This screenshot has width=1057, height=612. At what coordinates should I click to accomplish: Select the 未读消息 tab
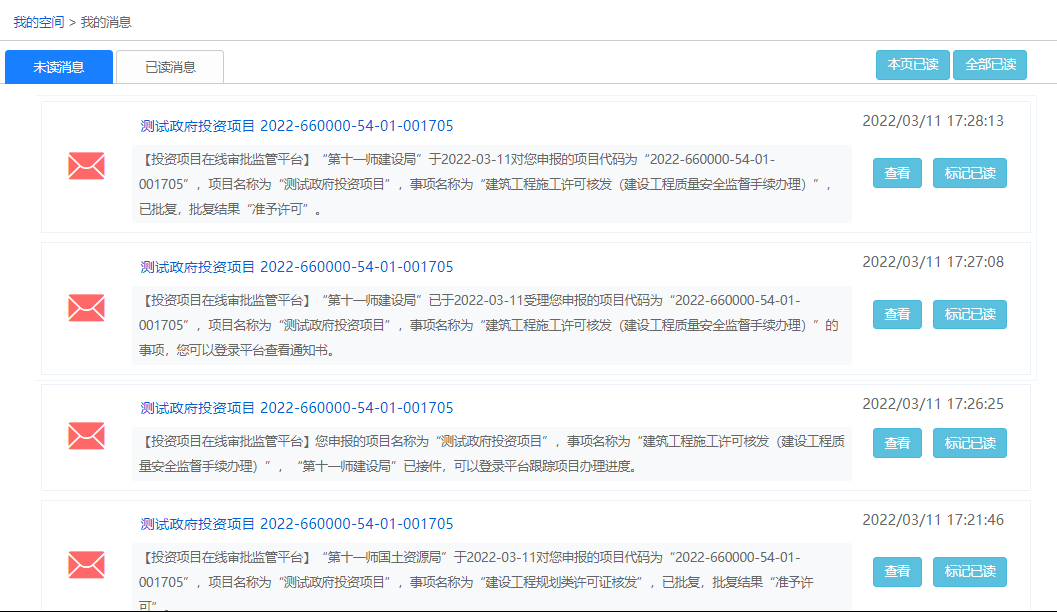coord(59,67)
